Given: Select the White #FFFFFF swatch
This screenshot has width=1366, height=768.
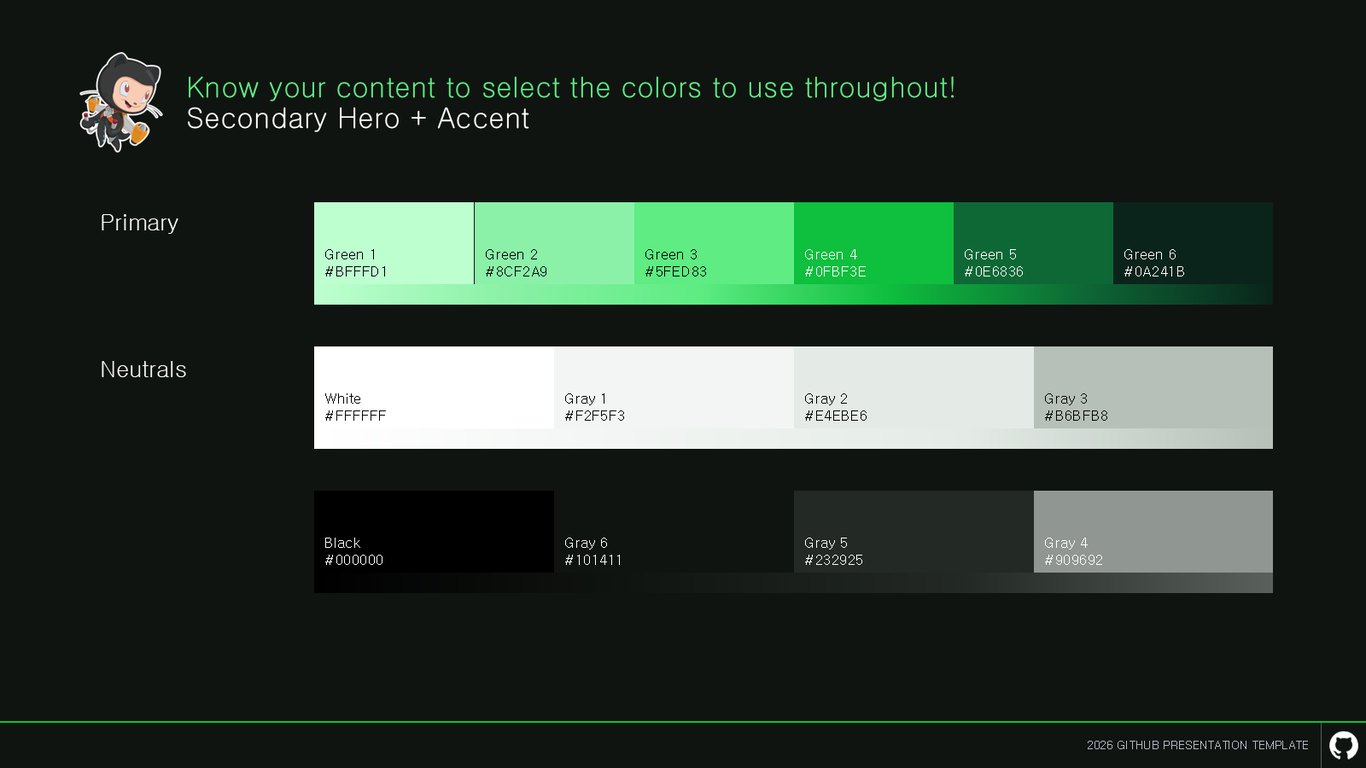Looking at the screenshot, I should (434, 387).
